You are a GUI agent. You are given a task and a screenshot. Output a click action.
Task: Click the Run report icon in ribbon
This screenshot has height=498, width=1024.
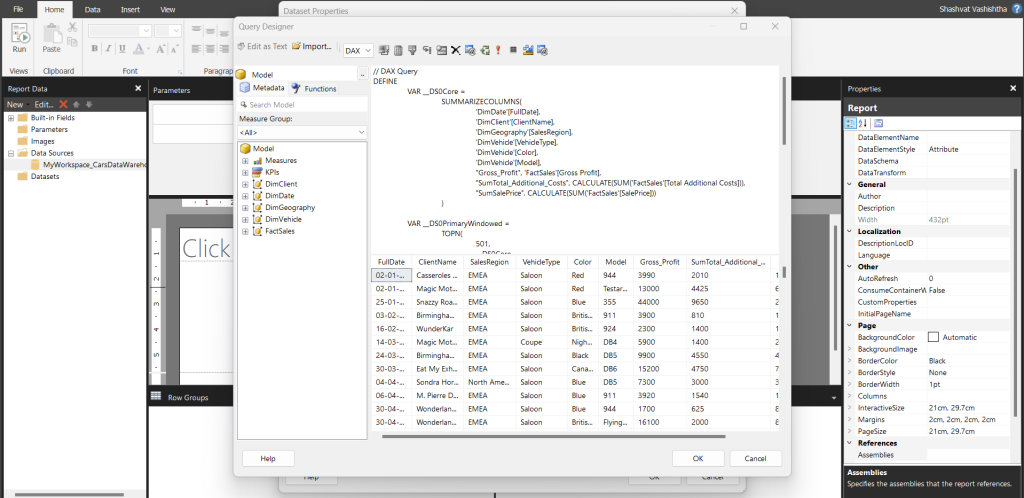(x=20, y=38)
